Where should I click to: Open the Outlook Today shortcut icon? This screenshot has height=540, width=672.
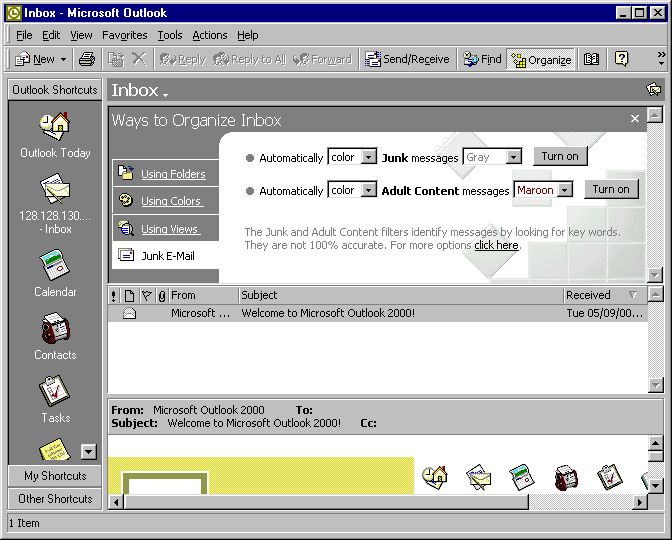(x=55, y=126)
